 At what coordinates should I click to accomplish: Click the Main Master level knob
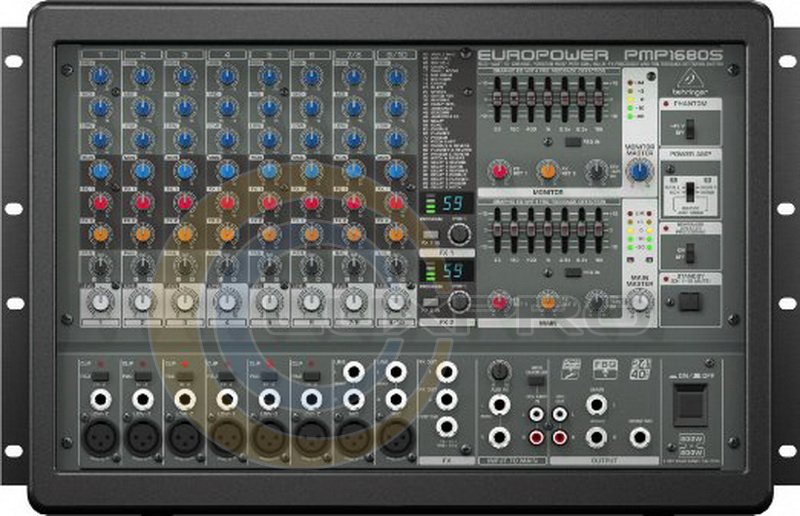tap(639, 301)
